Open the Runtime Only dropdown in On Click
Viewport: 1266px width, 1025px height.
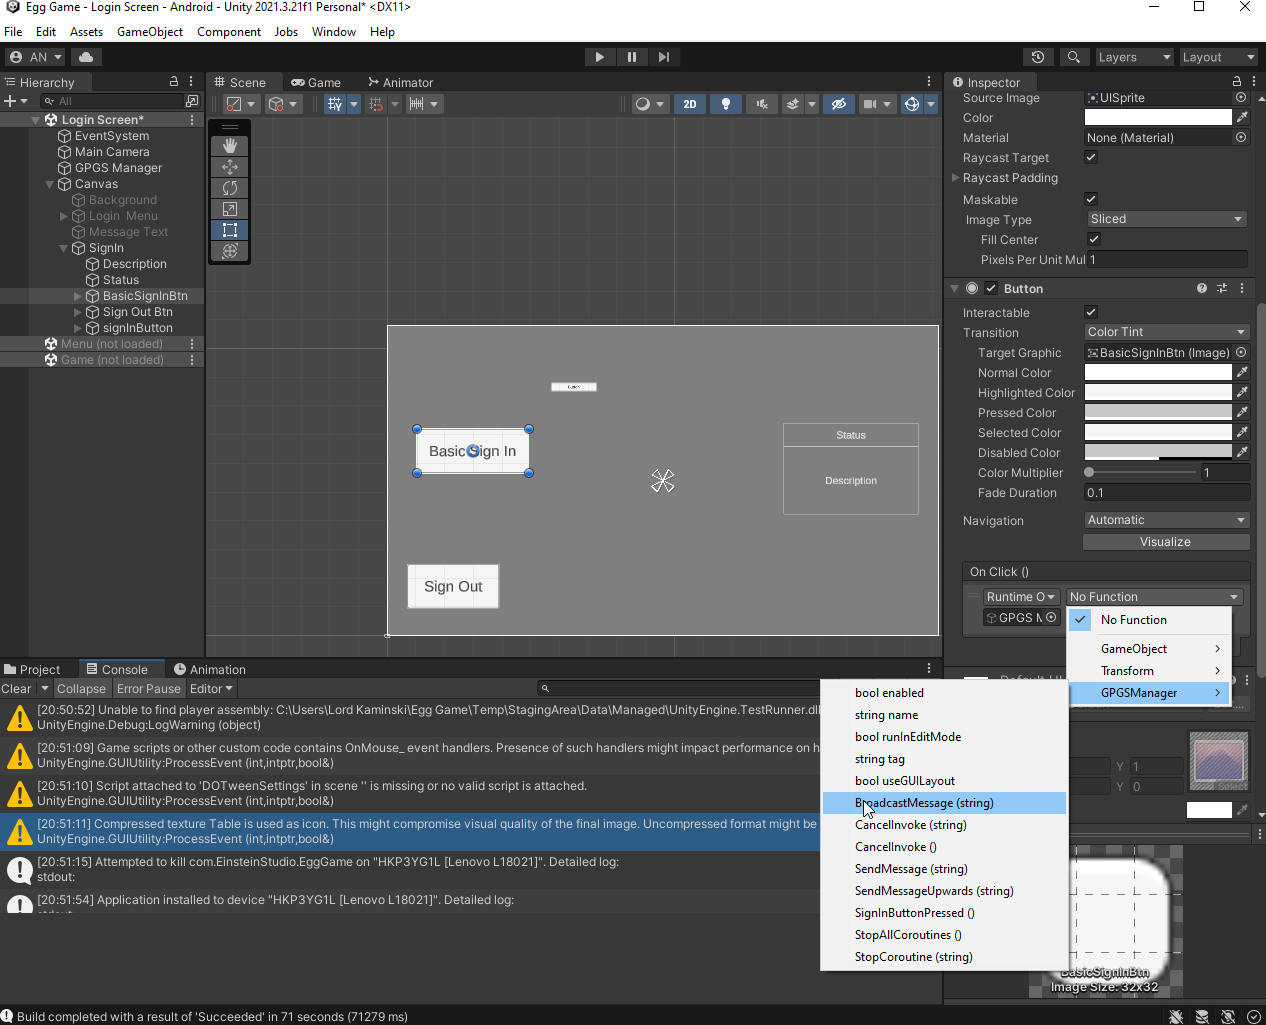point(1021,597)
